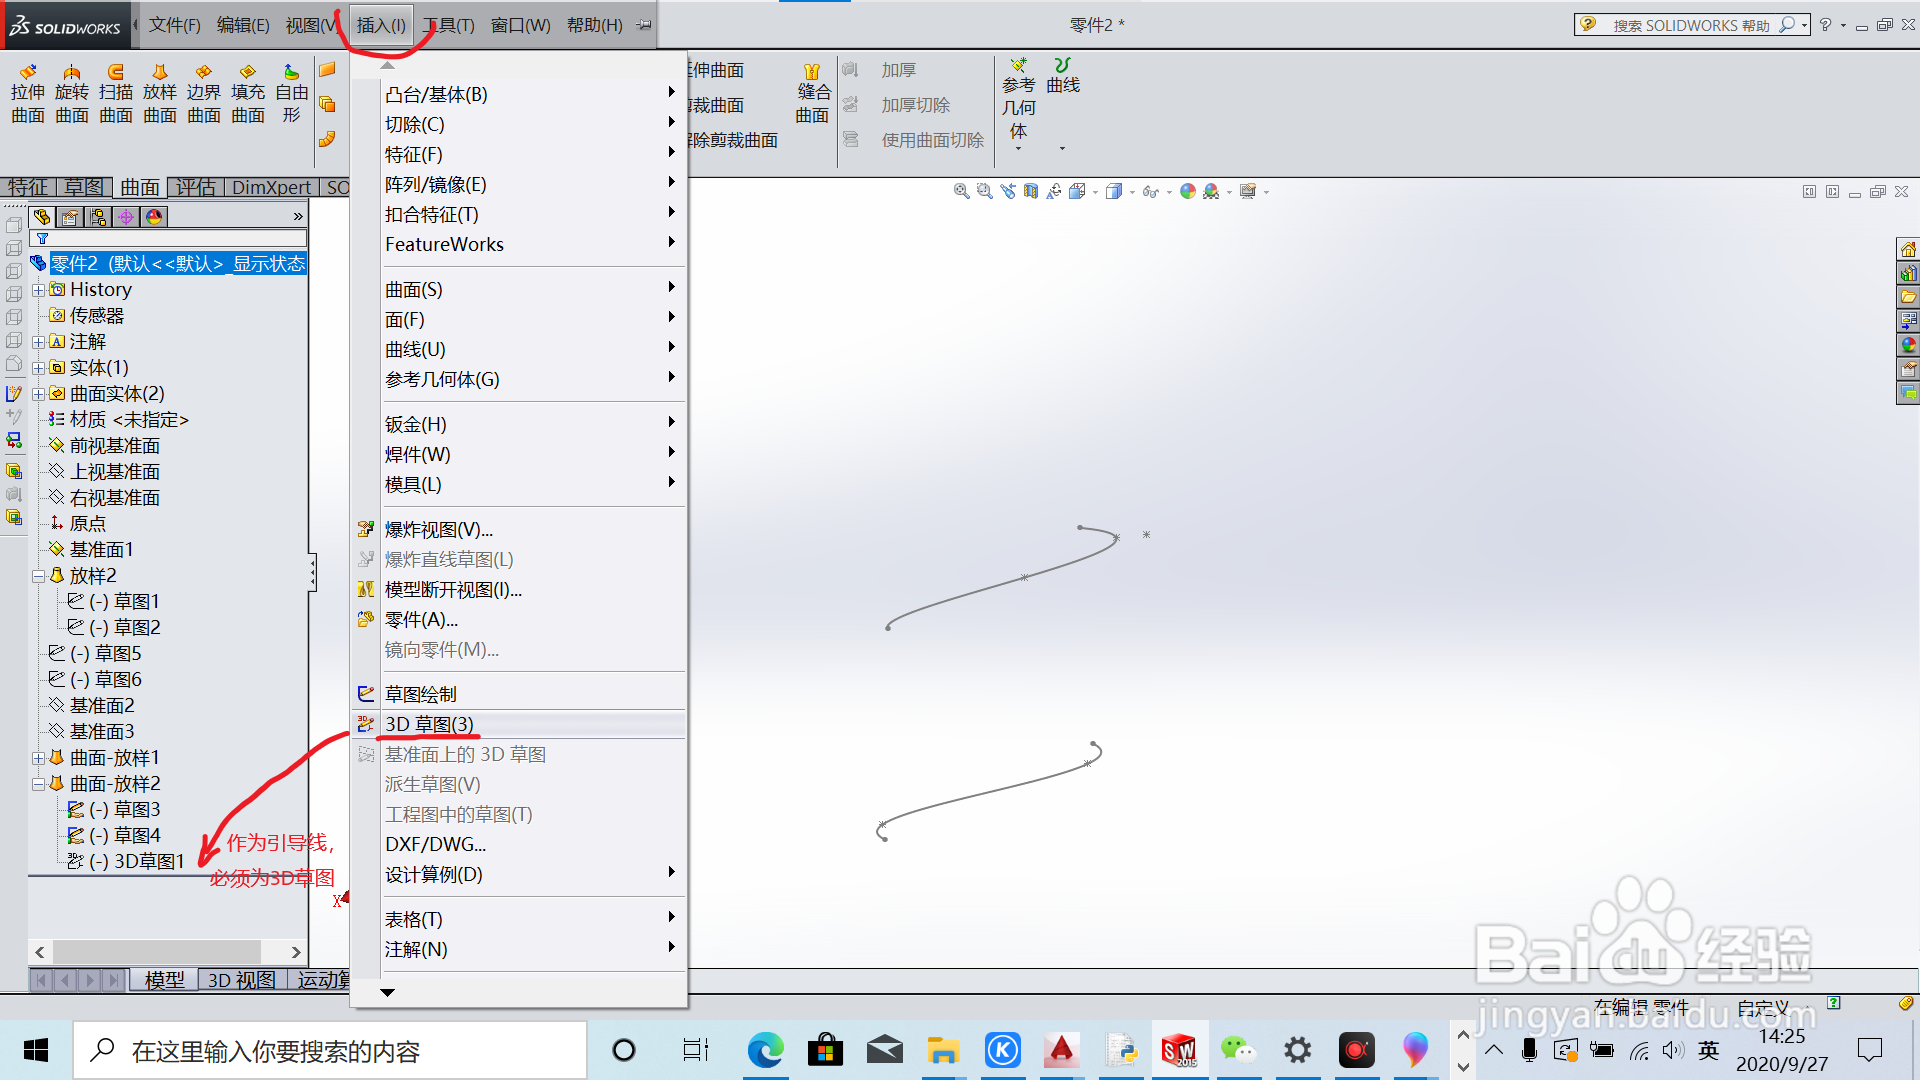1920x1080 pixels.
Task: Choose 爆炸视图(V)... exploded view entry
Action: pos(519,529)
